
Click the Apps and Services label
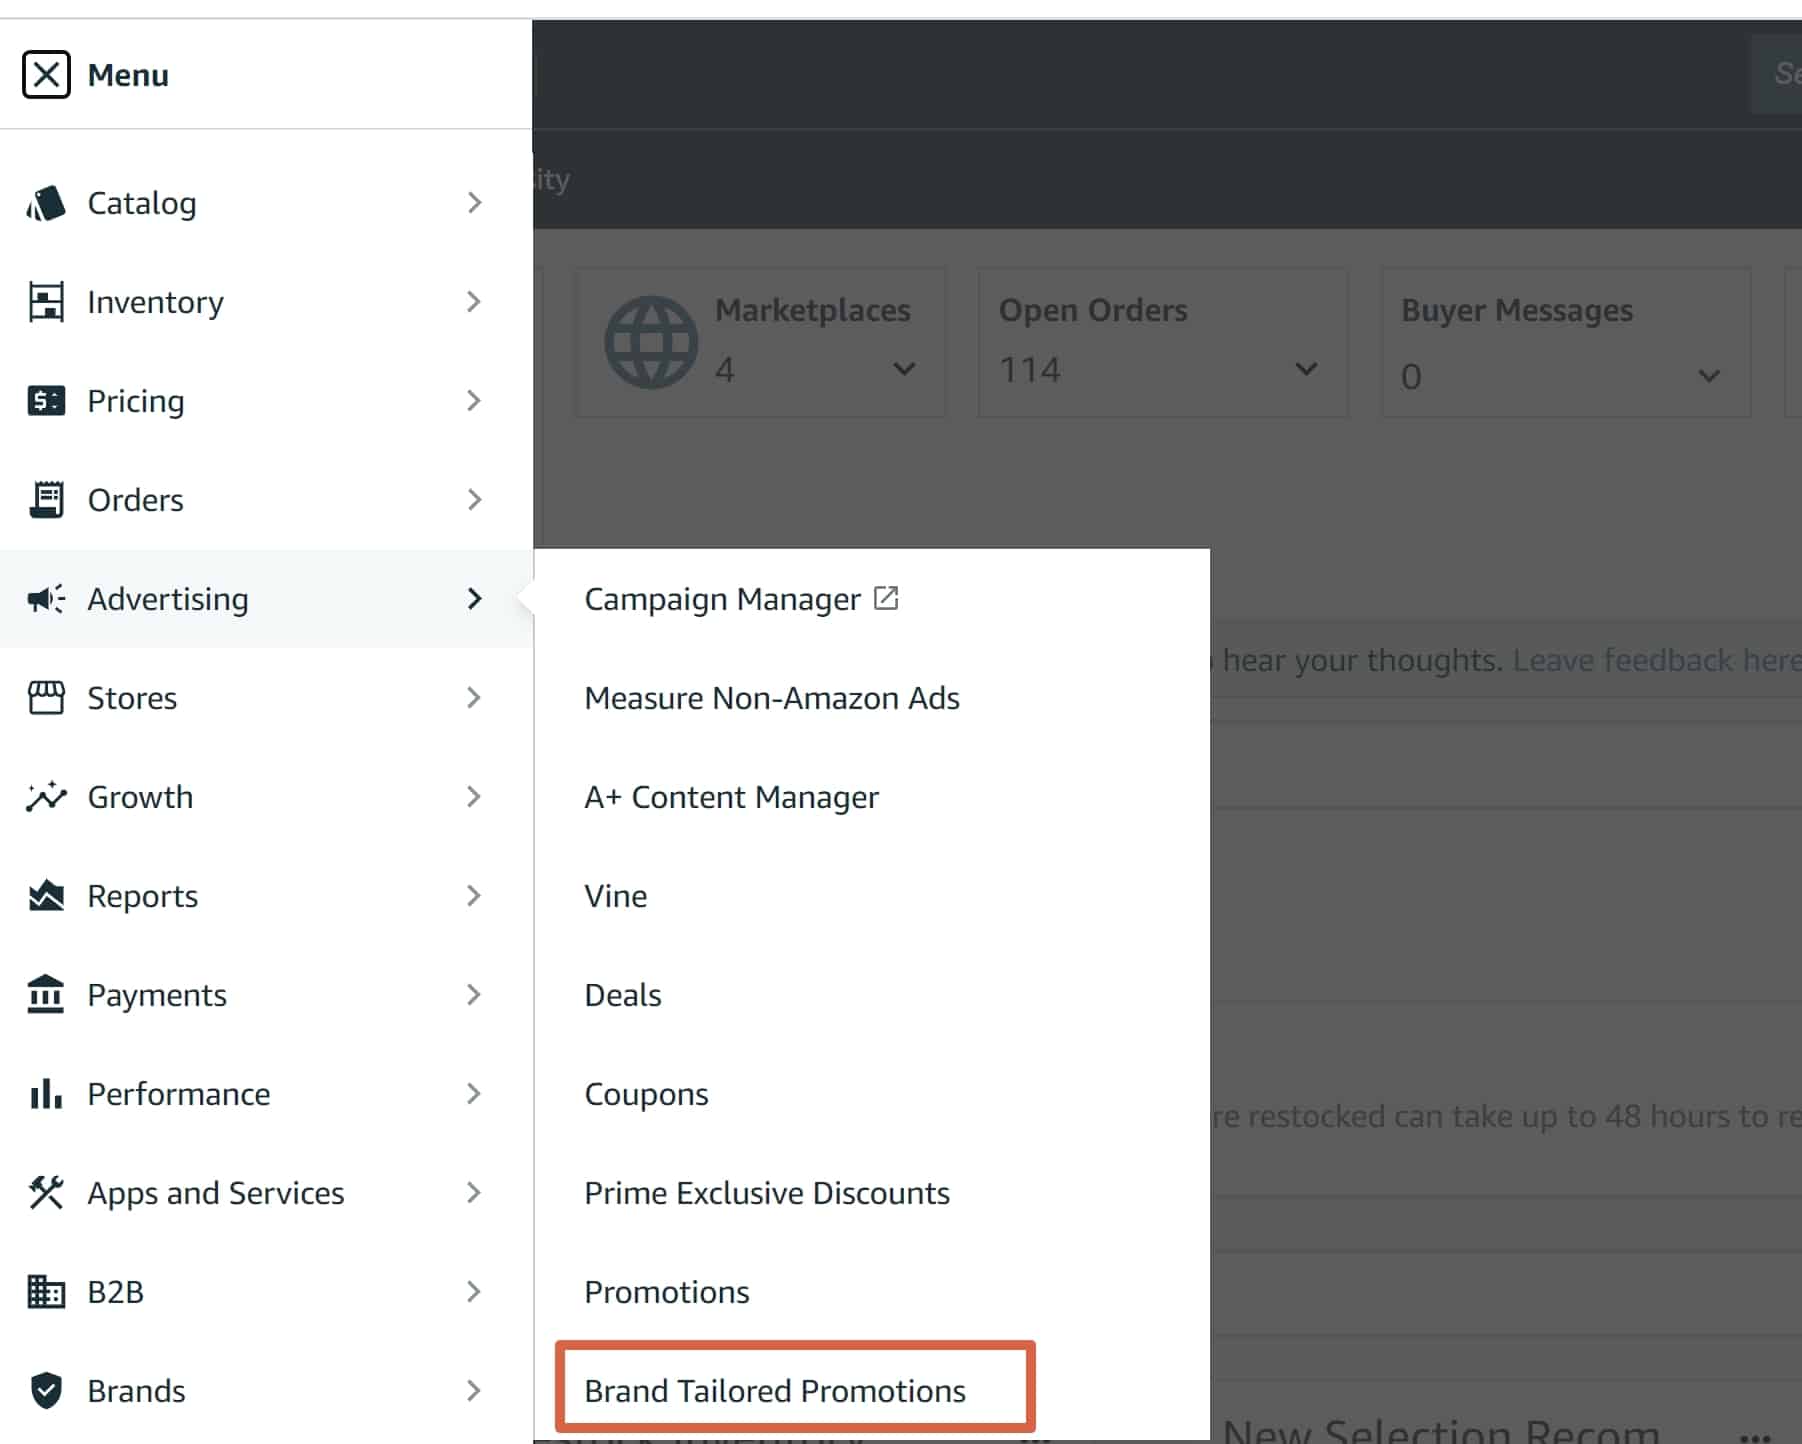pyautogui.click(x=216, y=1193)
